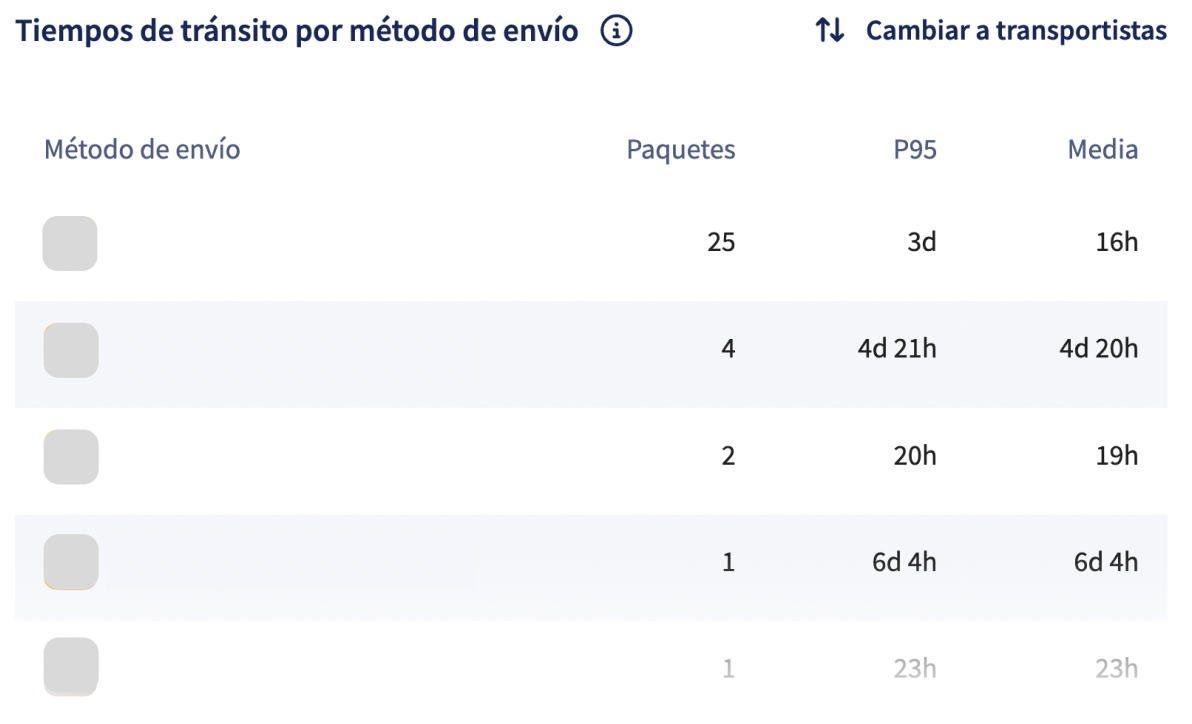
Task: Select the Media value 16h
Action: coord(1117,242)
